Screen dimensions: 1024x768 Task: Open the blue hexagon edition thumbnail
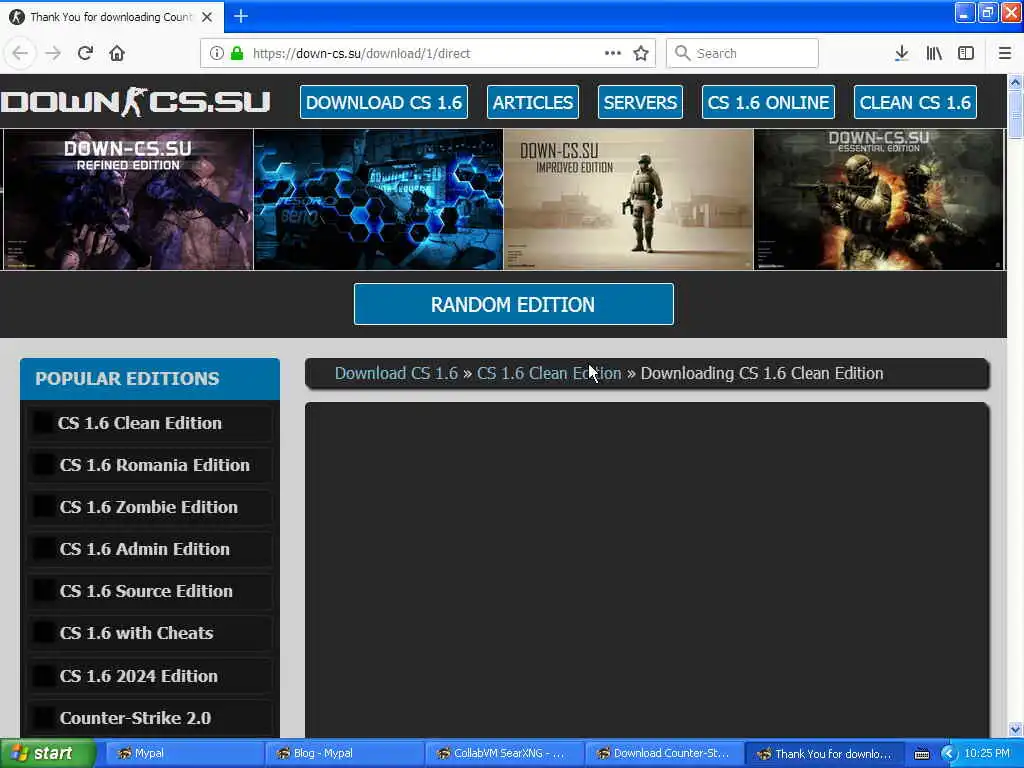pyautogui.click(x=378, y=199)
